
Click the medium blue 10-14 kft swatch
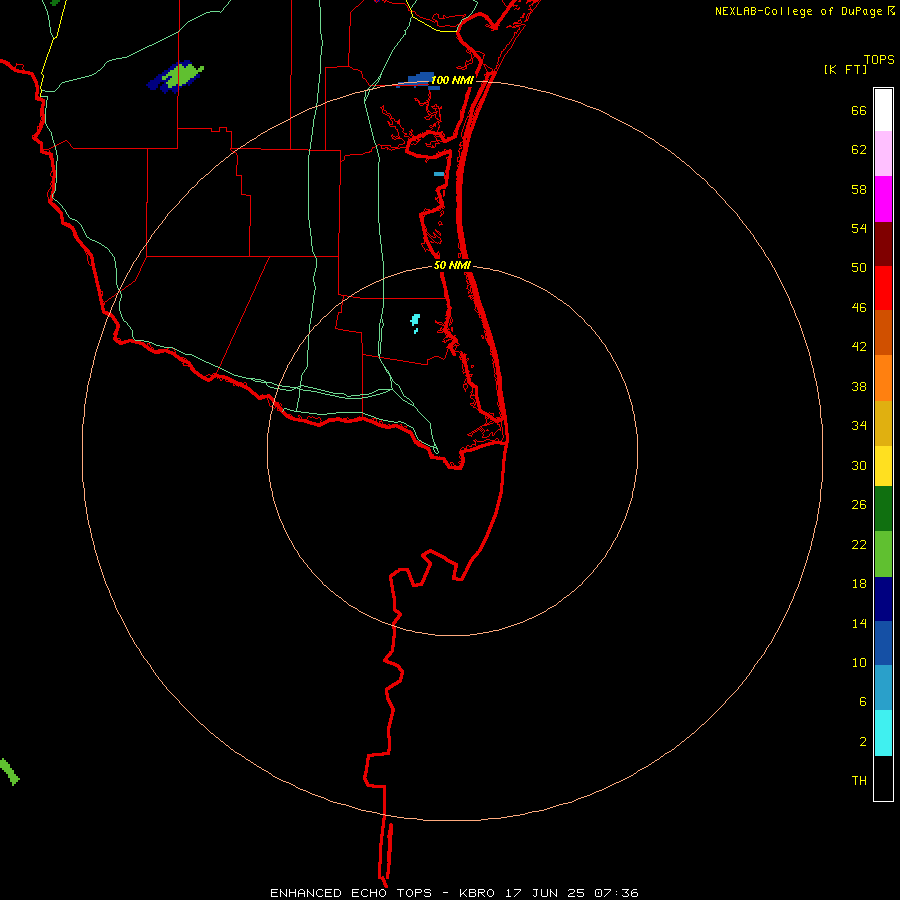pos(883,643)
